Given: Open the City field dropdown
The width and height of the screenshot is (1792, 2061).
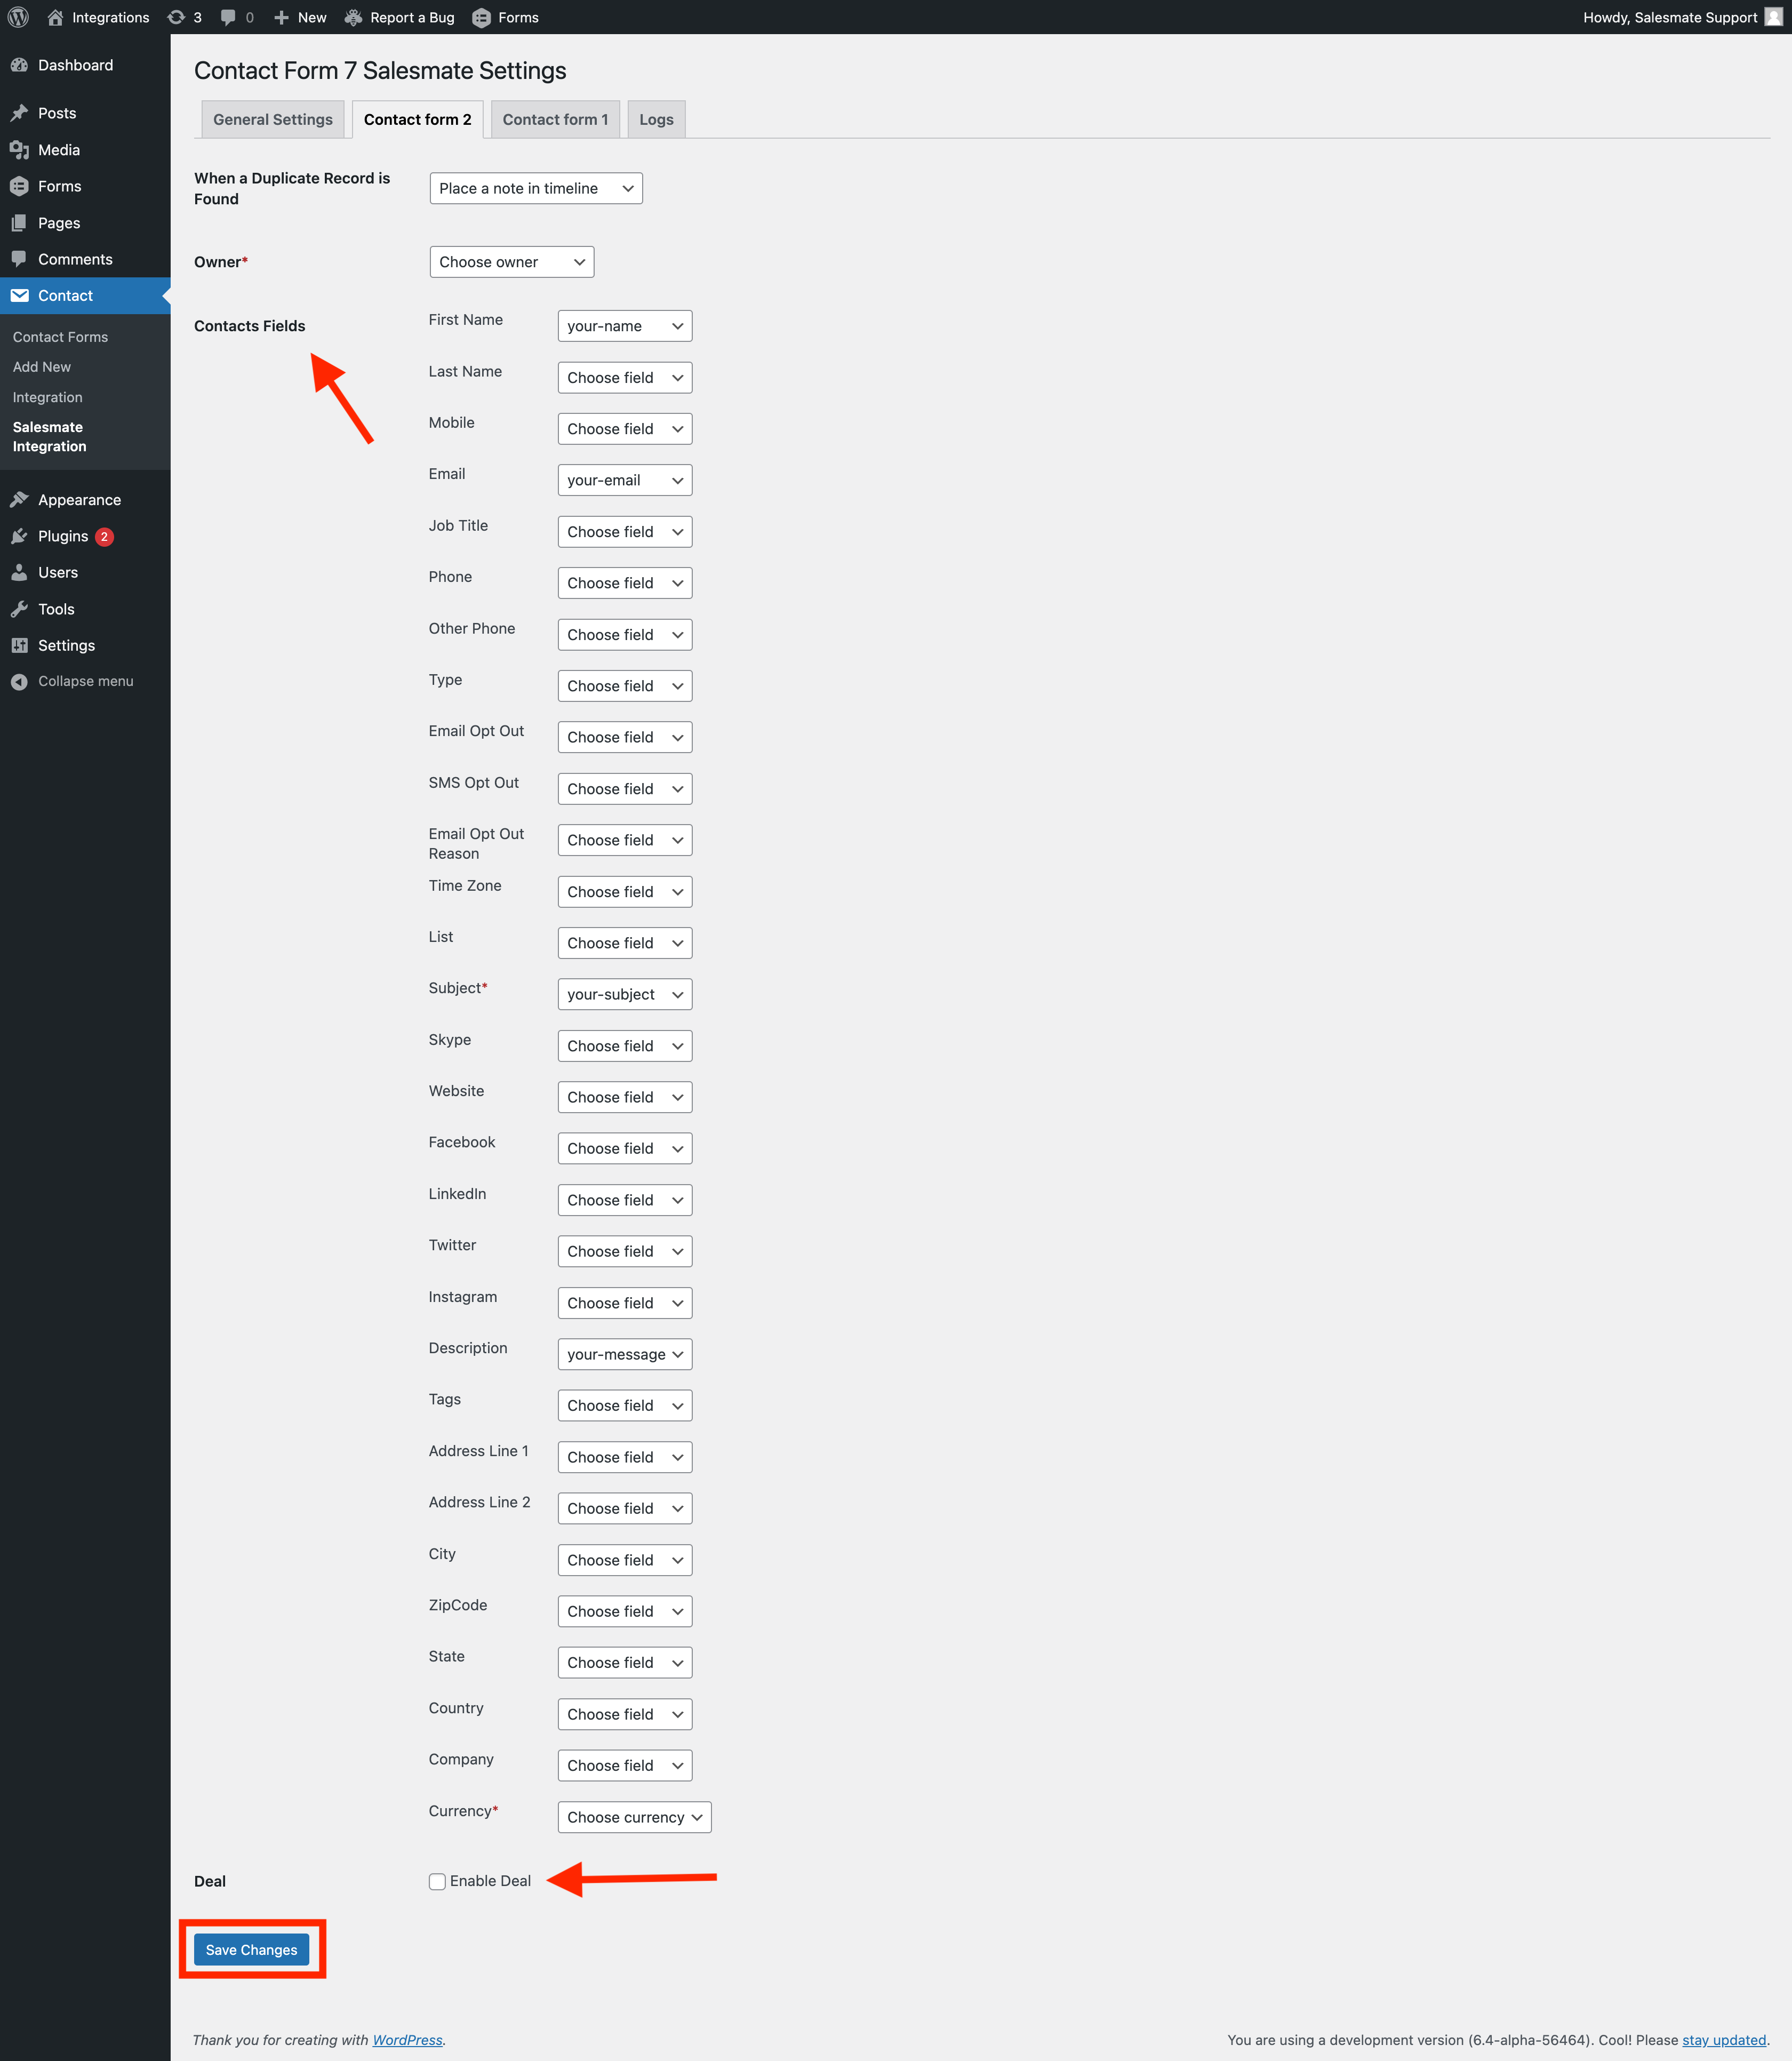Looking at the screenshot, I should pos(625,1560).
